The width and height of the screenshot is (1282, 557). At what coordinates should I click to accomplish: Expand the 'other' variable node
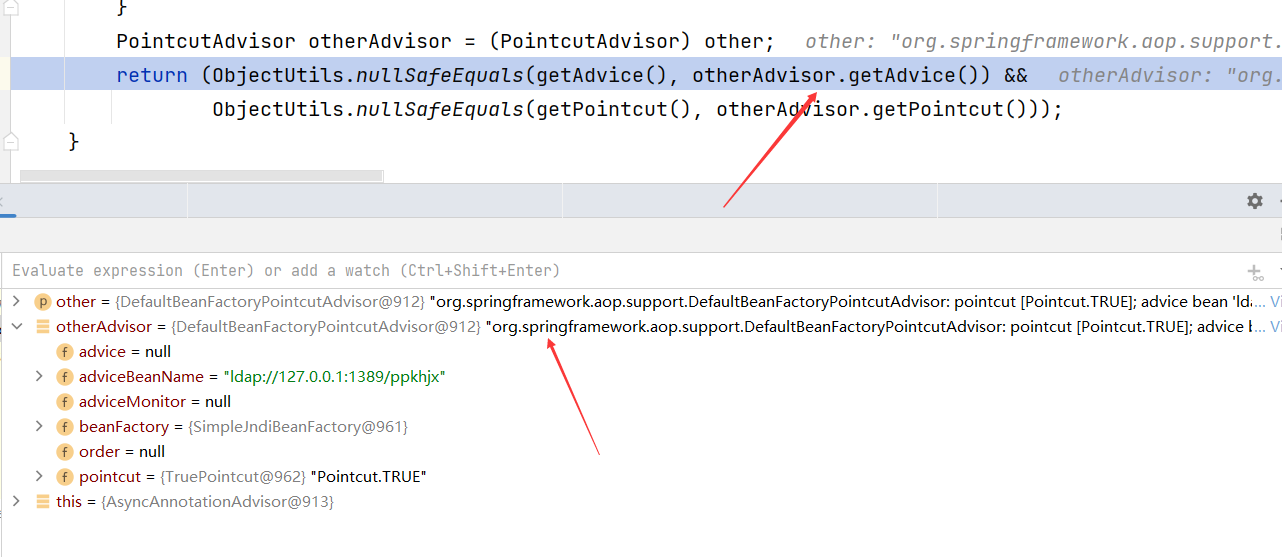click(16, 301)
